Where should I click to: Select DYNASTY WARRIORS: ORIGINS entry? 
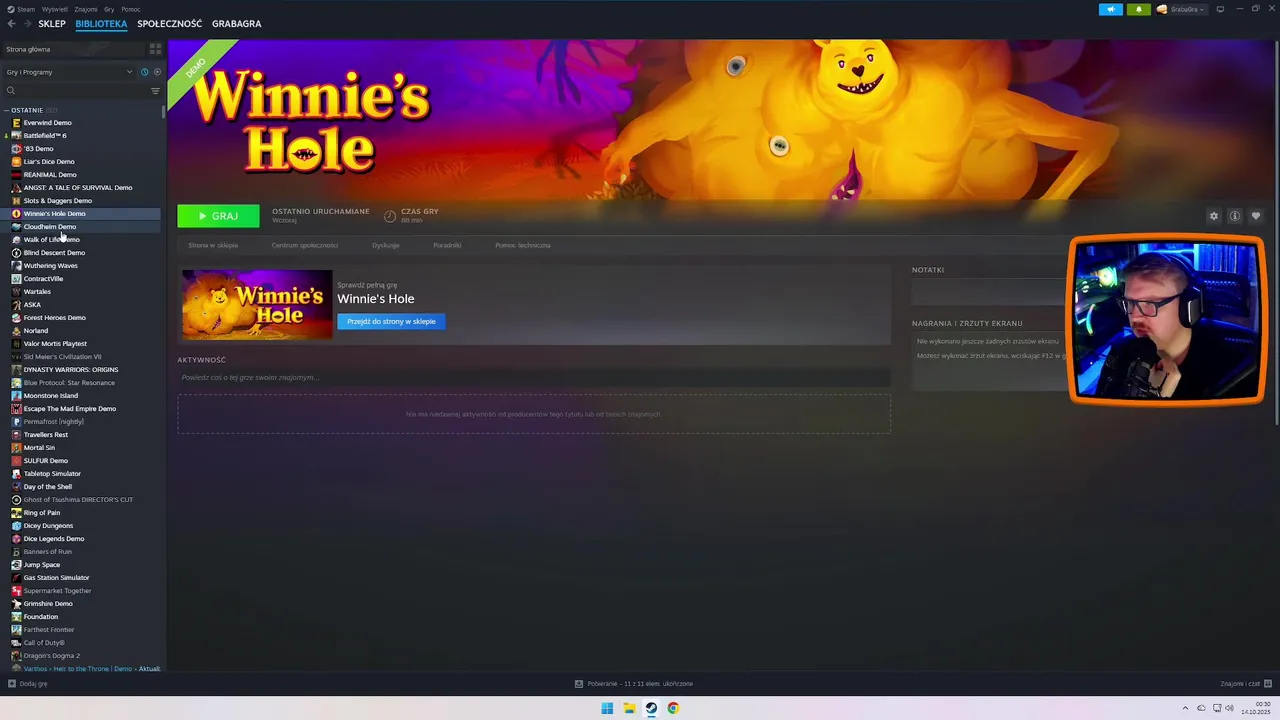pos(70,370)
